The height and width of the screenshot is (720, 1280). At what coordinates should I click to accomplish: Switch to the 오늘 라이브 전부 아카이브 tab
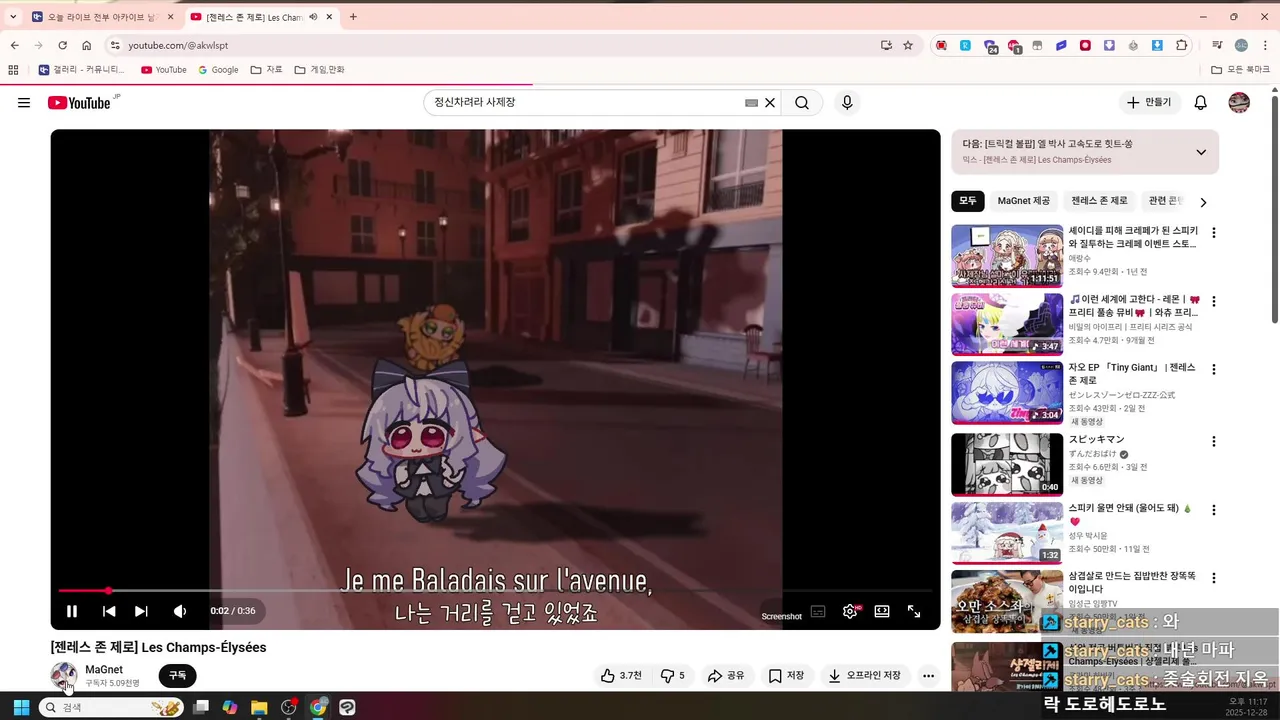pos(102,17)
